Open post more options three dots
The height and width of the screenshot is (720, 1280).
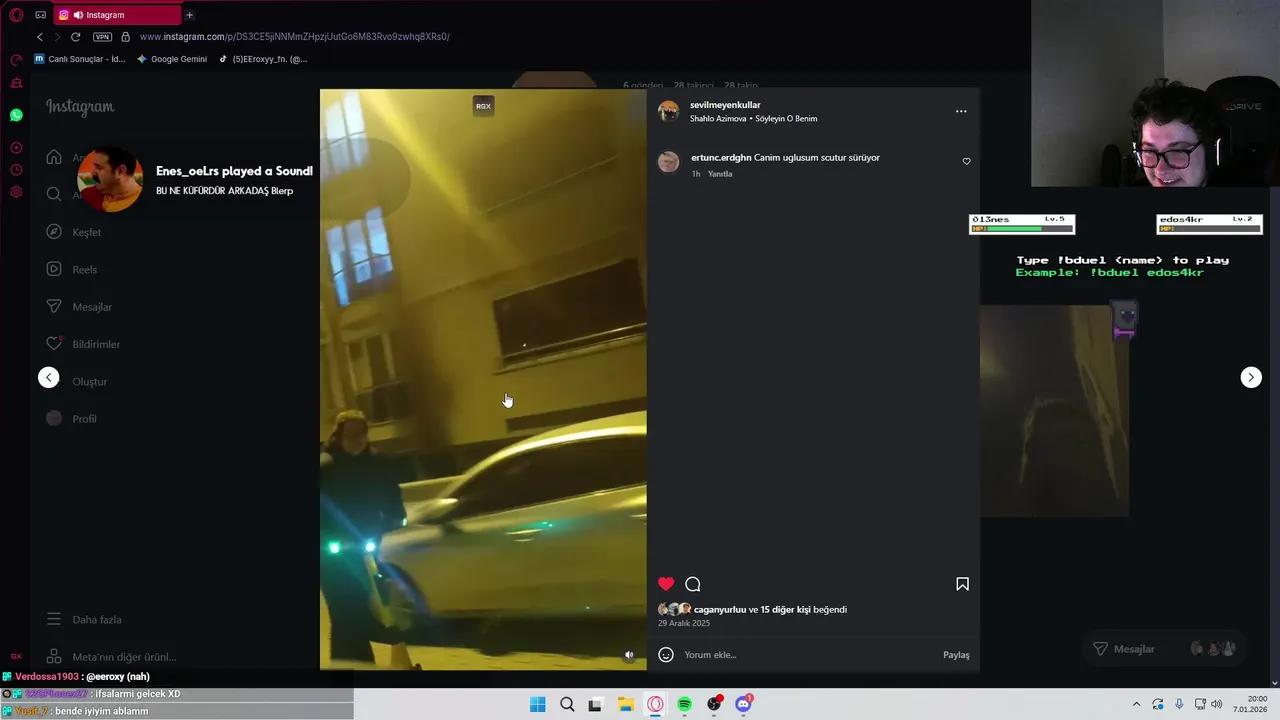click(x=961, y=111)
